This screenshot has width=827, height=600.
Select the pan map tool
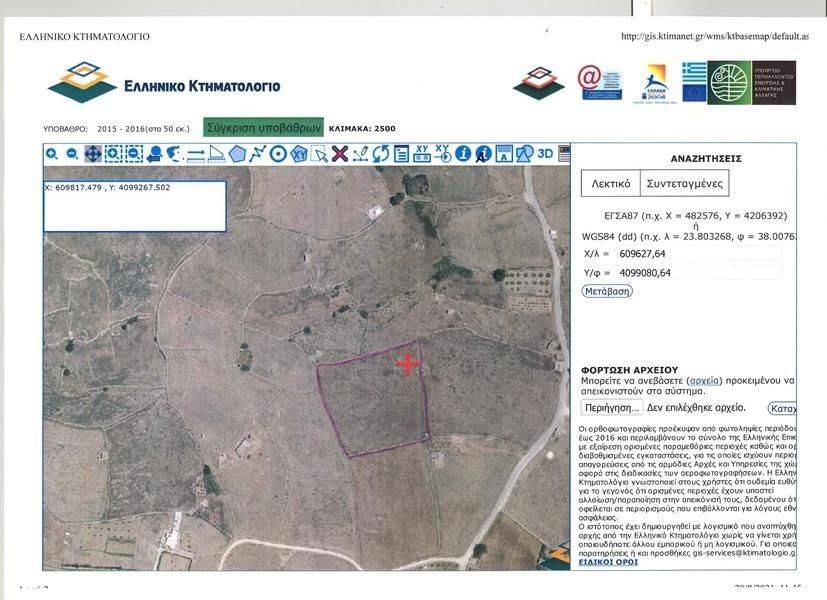[92, 154]
